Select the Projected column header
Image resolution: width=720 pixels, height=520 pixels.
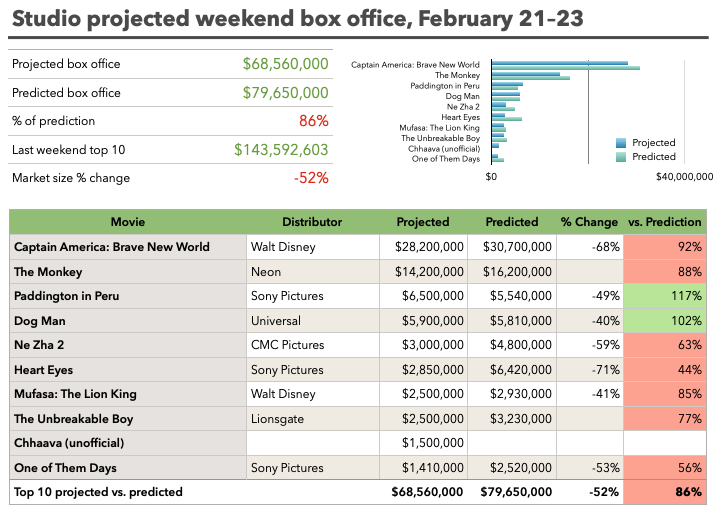422,222
